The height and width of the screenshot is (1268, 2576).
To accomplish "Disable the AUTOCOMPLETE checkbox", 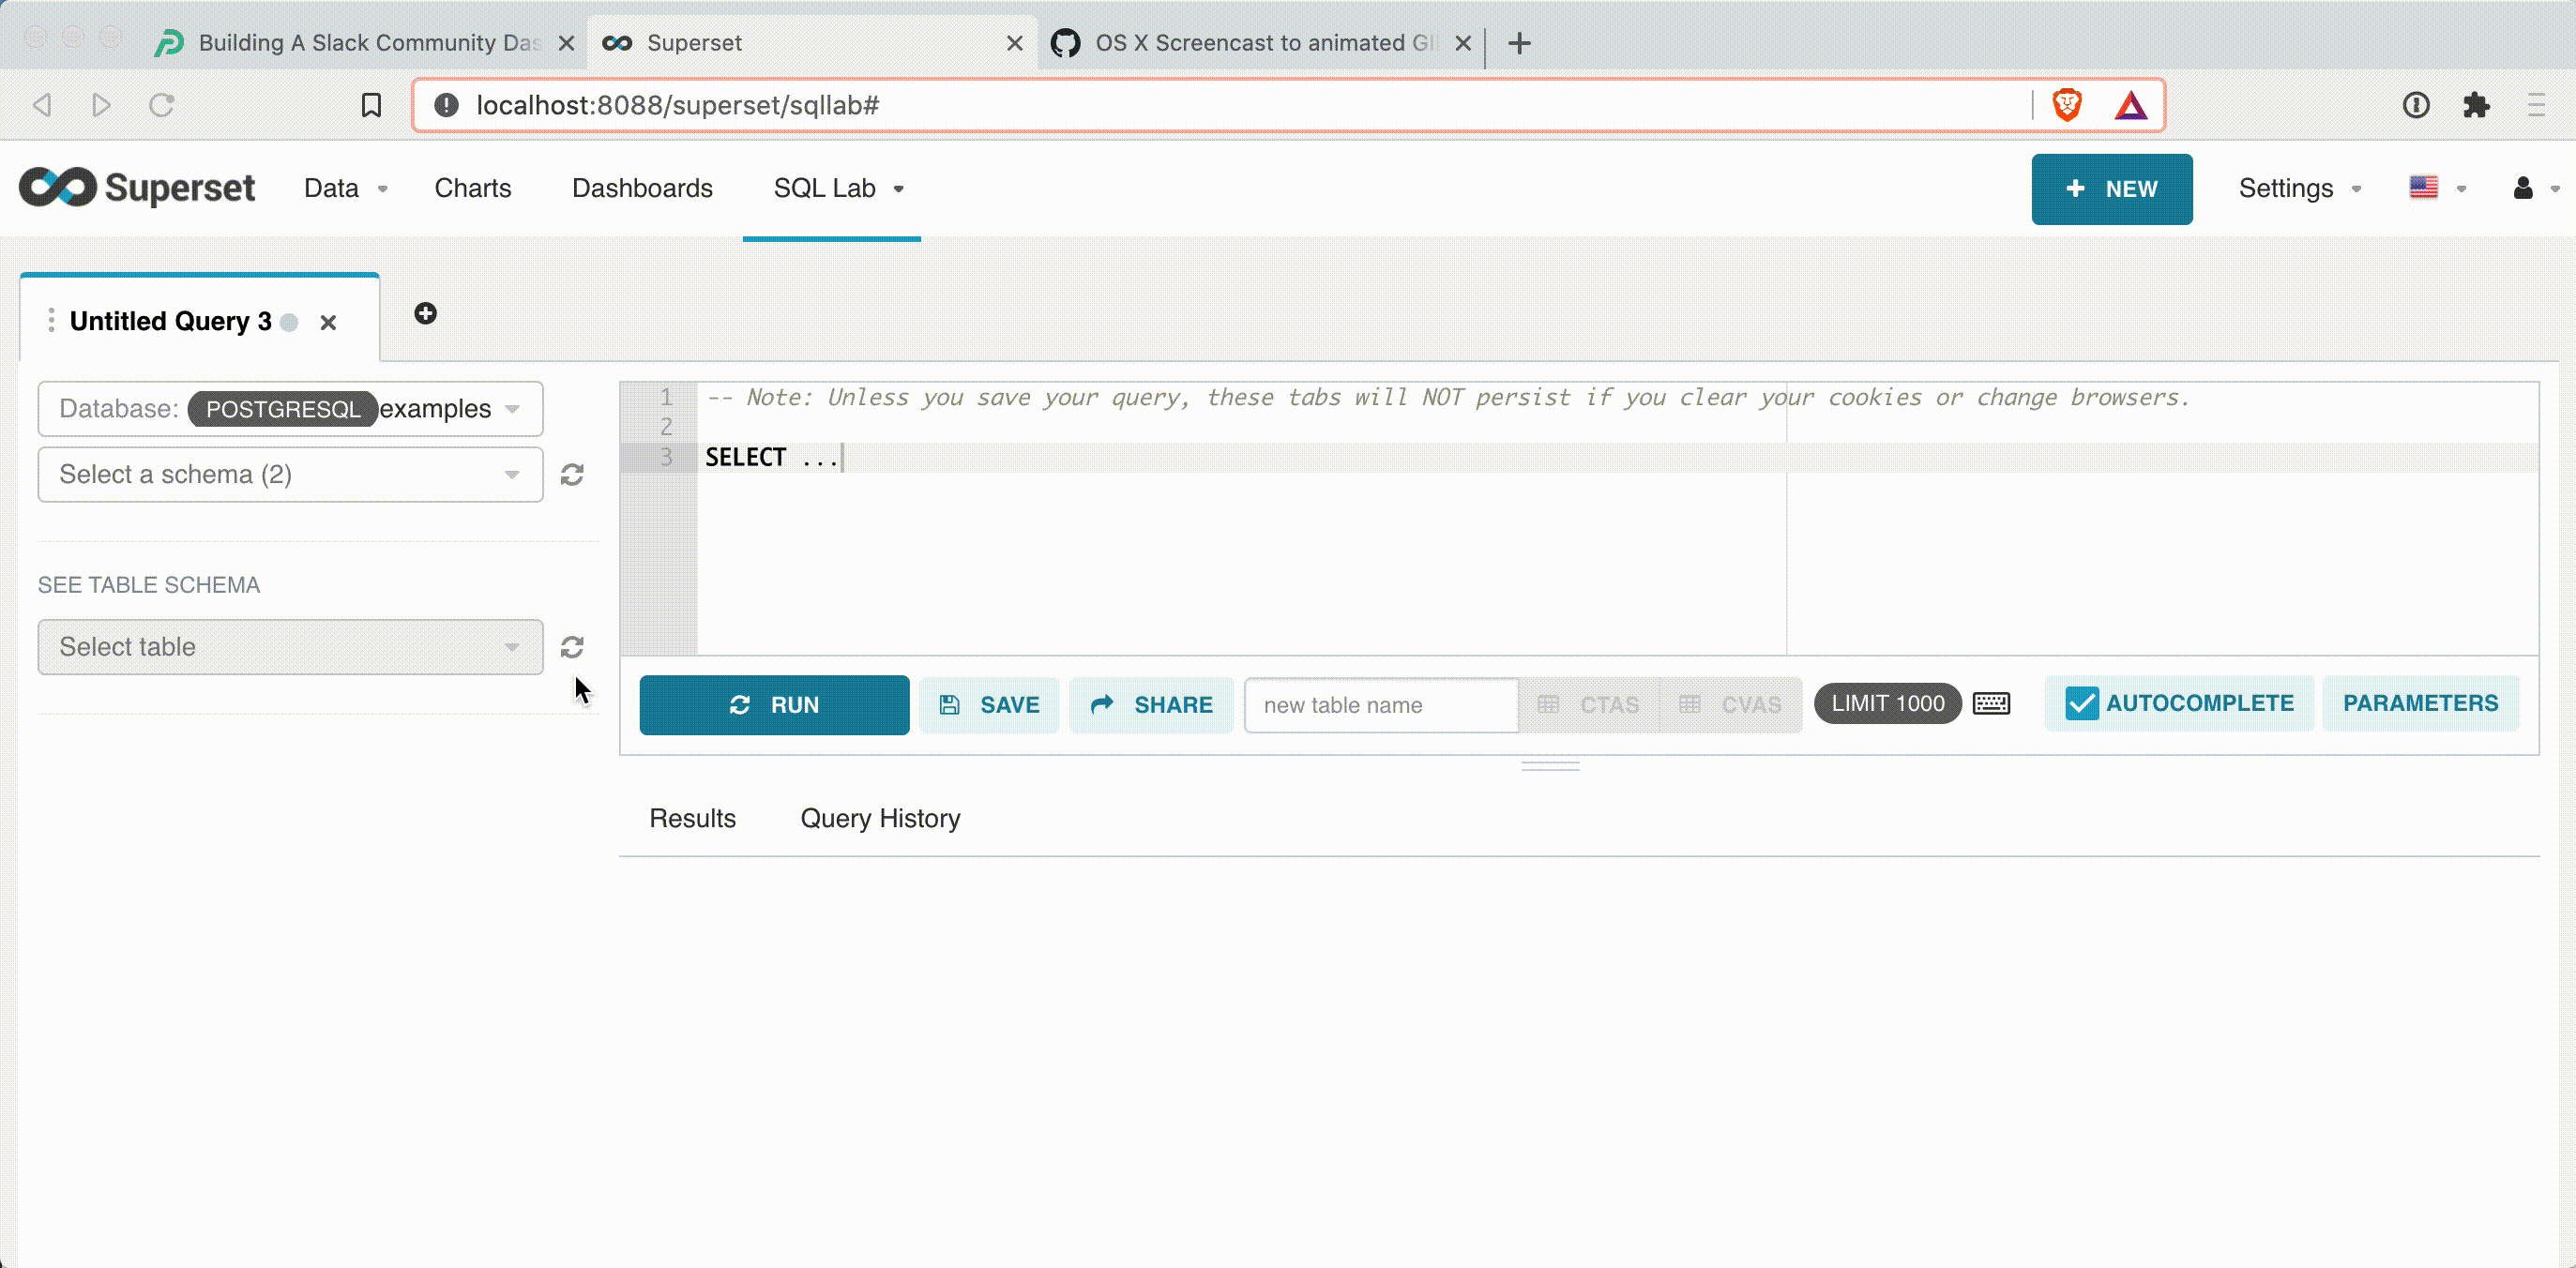I will pos(2082,702).
